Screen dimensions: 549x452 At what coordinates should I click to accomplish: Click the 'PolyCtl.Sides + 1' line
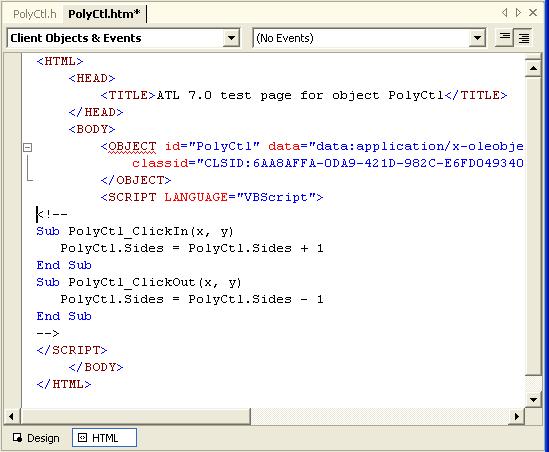point(192,249)
